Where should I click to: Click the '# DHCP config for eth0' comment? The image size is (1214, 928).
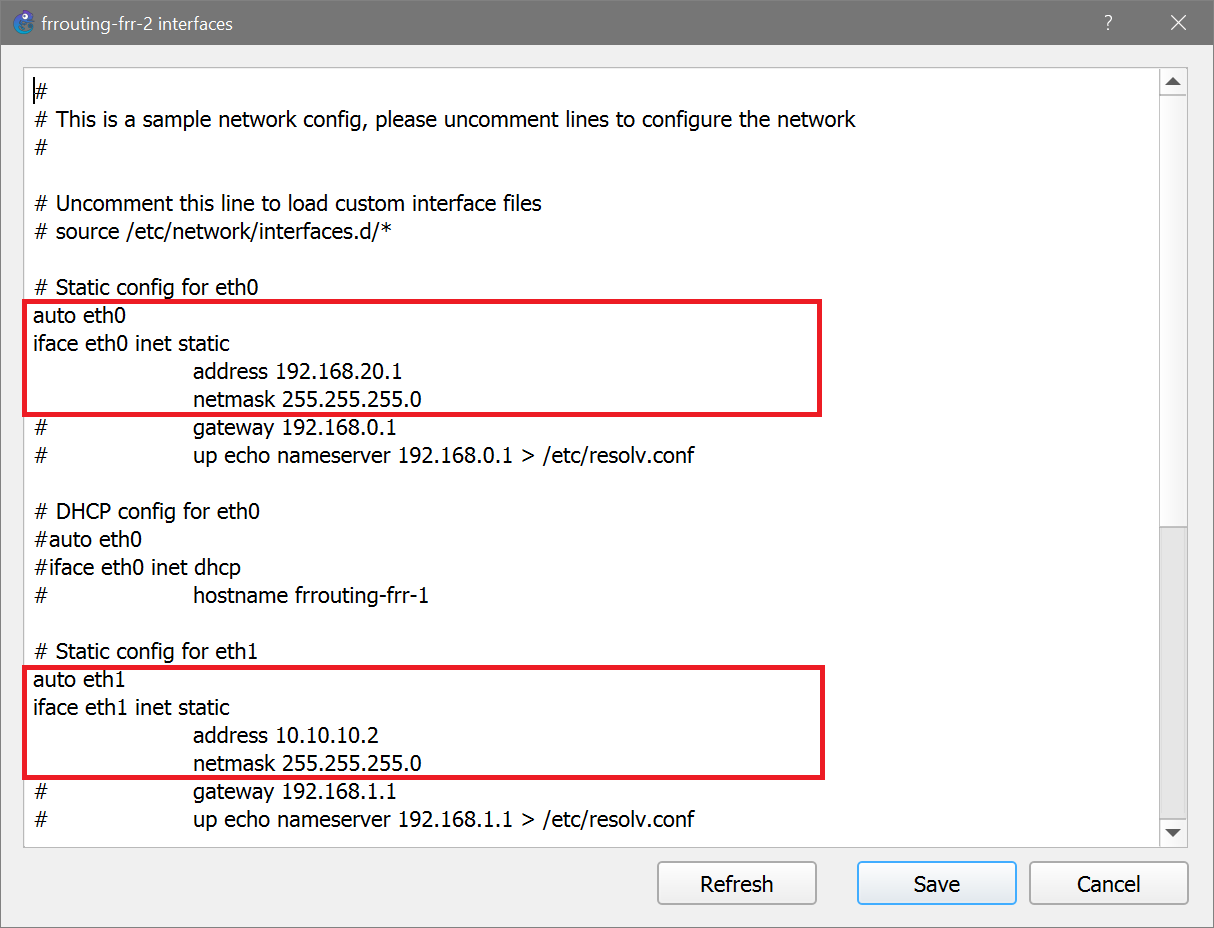click(x=147, y=511)
